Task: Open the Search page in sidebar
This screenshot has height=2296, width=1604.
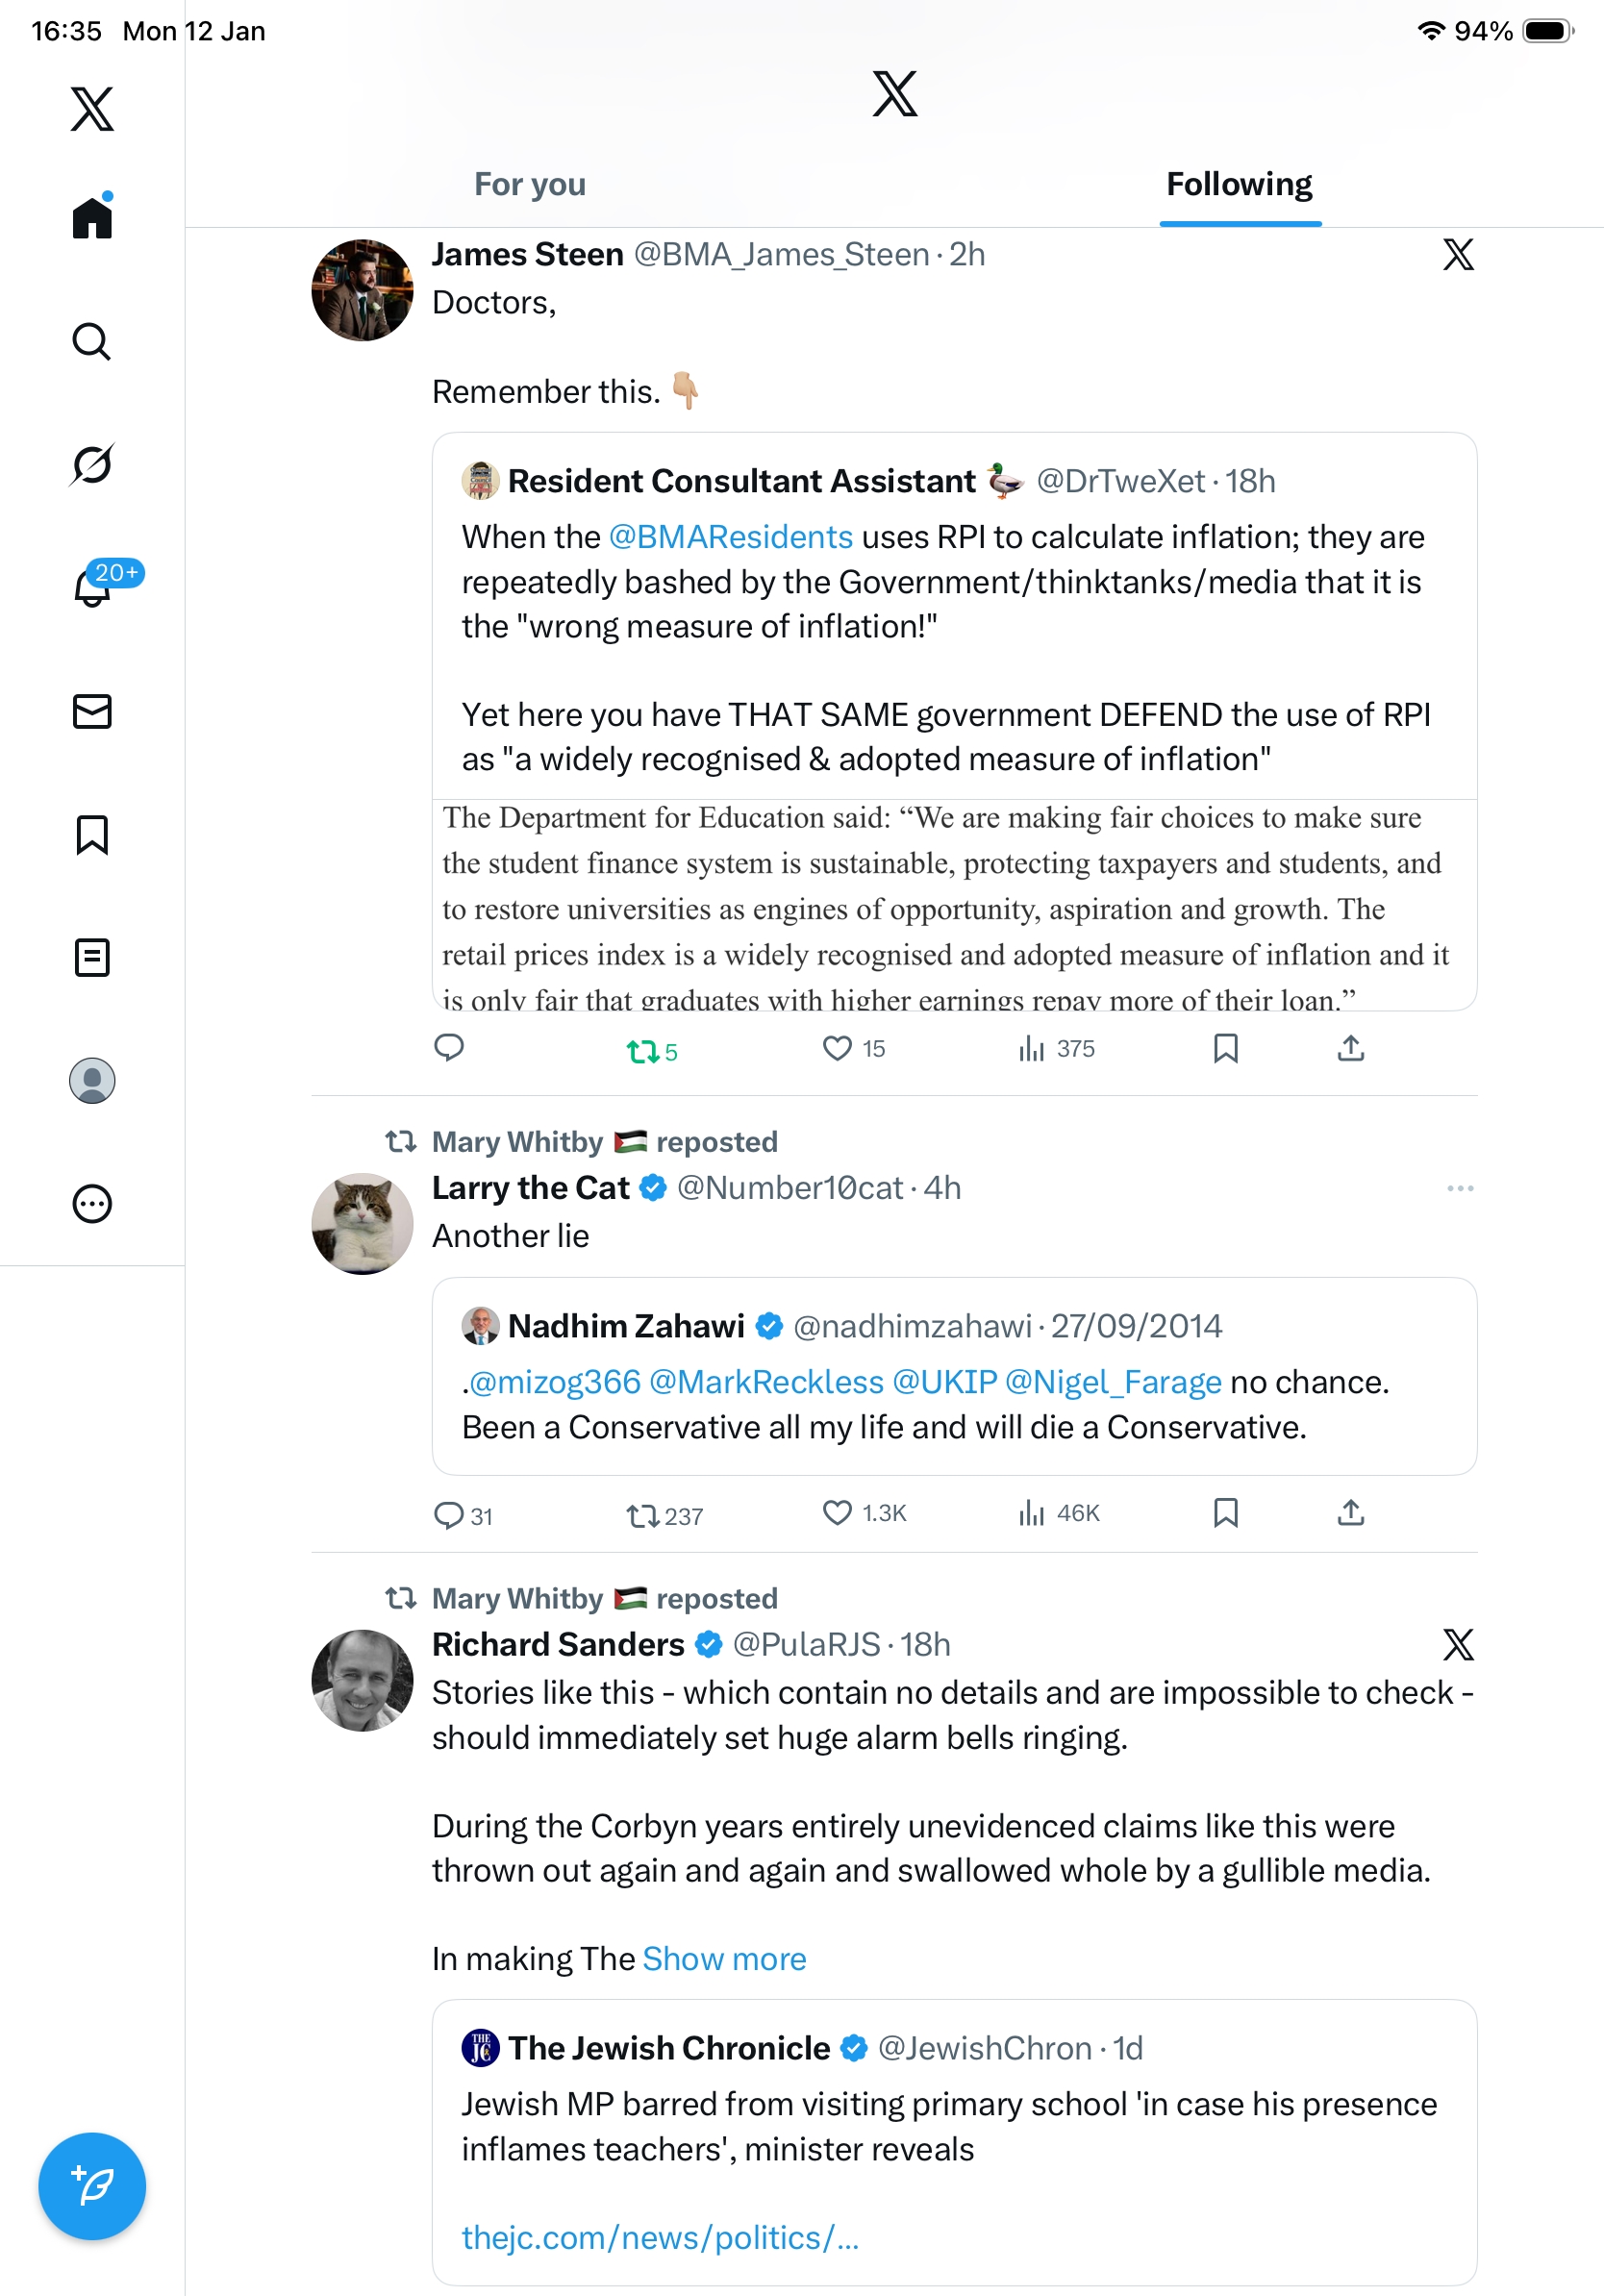Action: click(x=91, y=342)
